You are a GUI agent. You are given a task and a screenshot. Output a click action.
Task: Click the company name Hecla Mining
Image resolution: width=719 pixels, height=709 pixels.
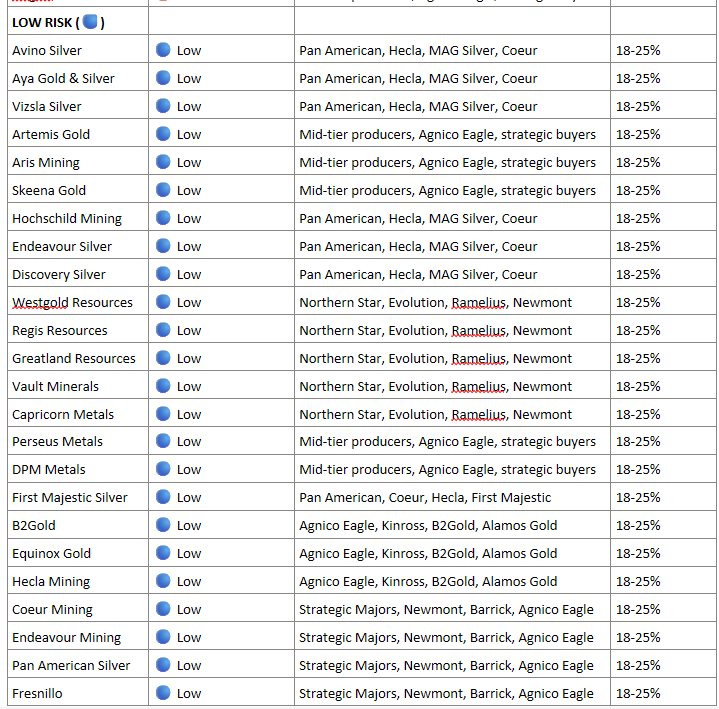(51, 581)
